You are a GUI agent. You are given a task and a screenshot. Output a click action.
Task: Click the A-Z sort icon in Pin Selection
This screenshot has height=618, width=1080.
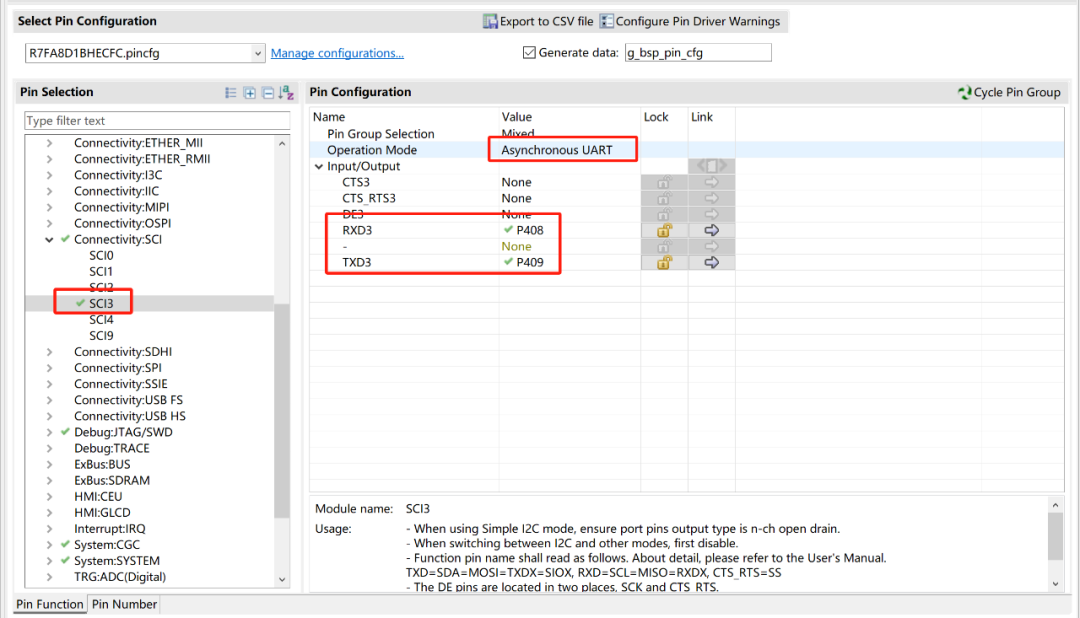coord(287,92)
